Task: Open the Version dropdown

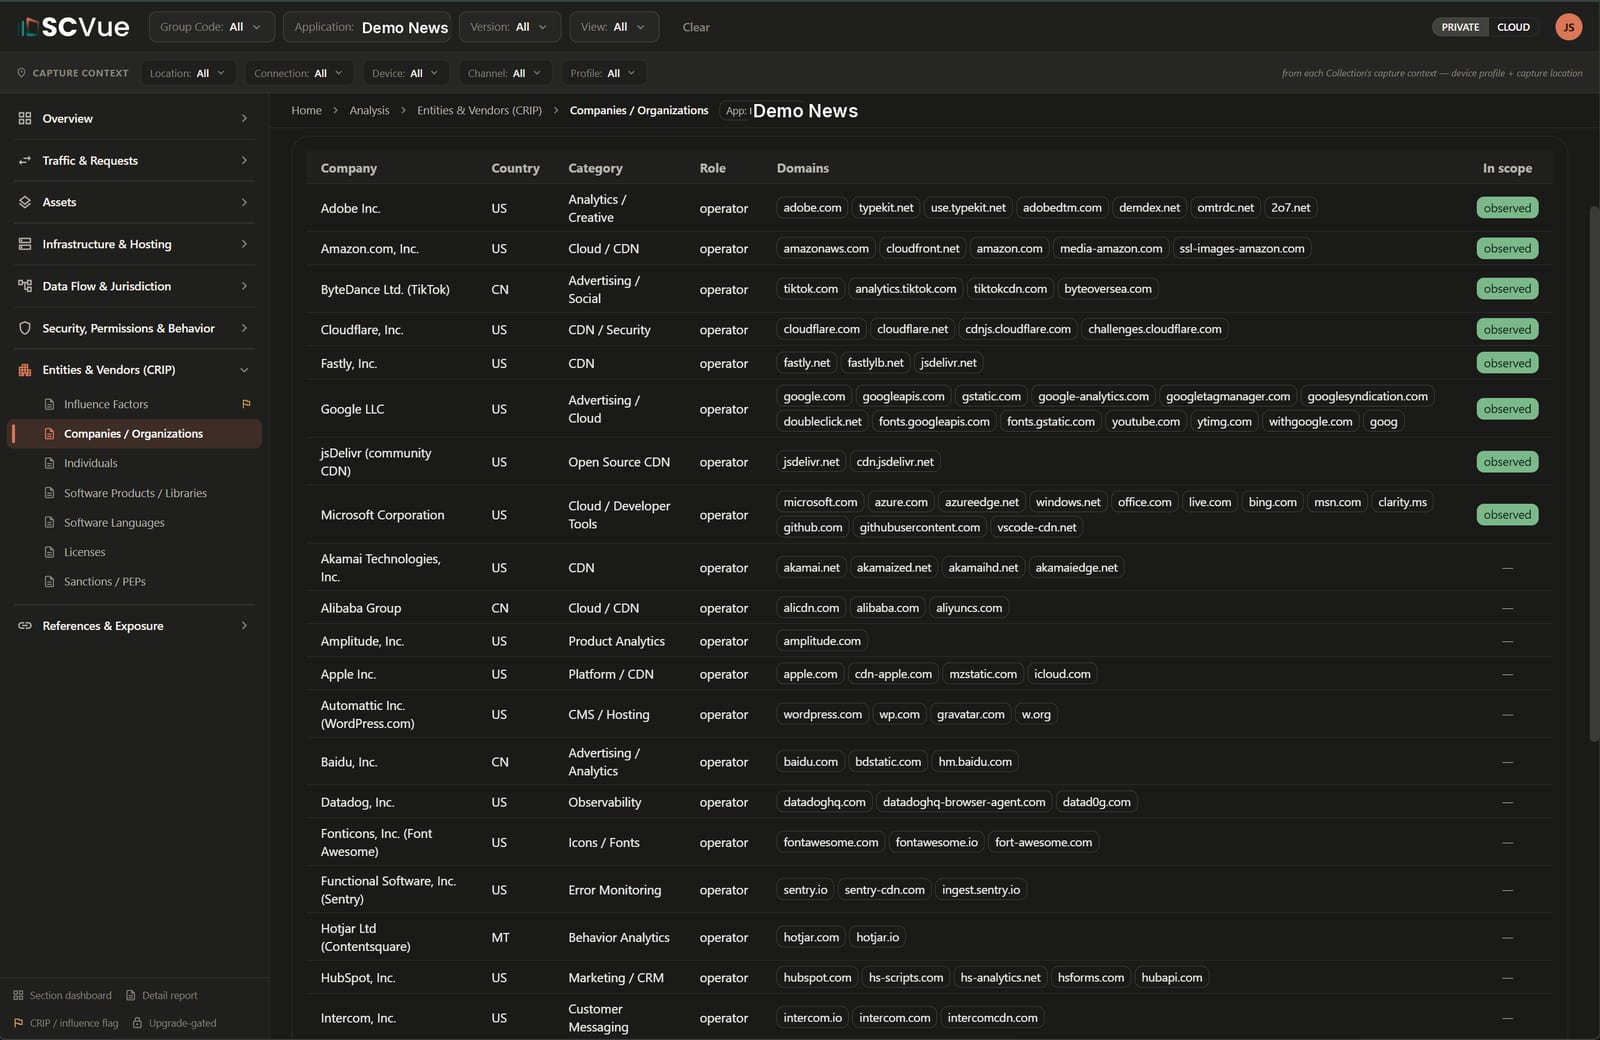Action: point(509,27)
